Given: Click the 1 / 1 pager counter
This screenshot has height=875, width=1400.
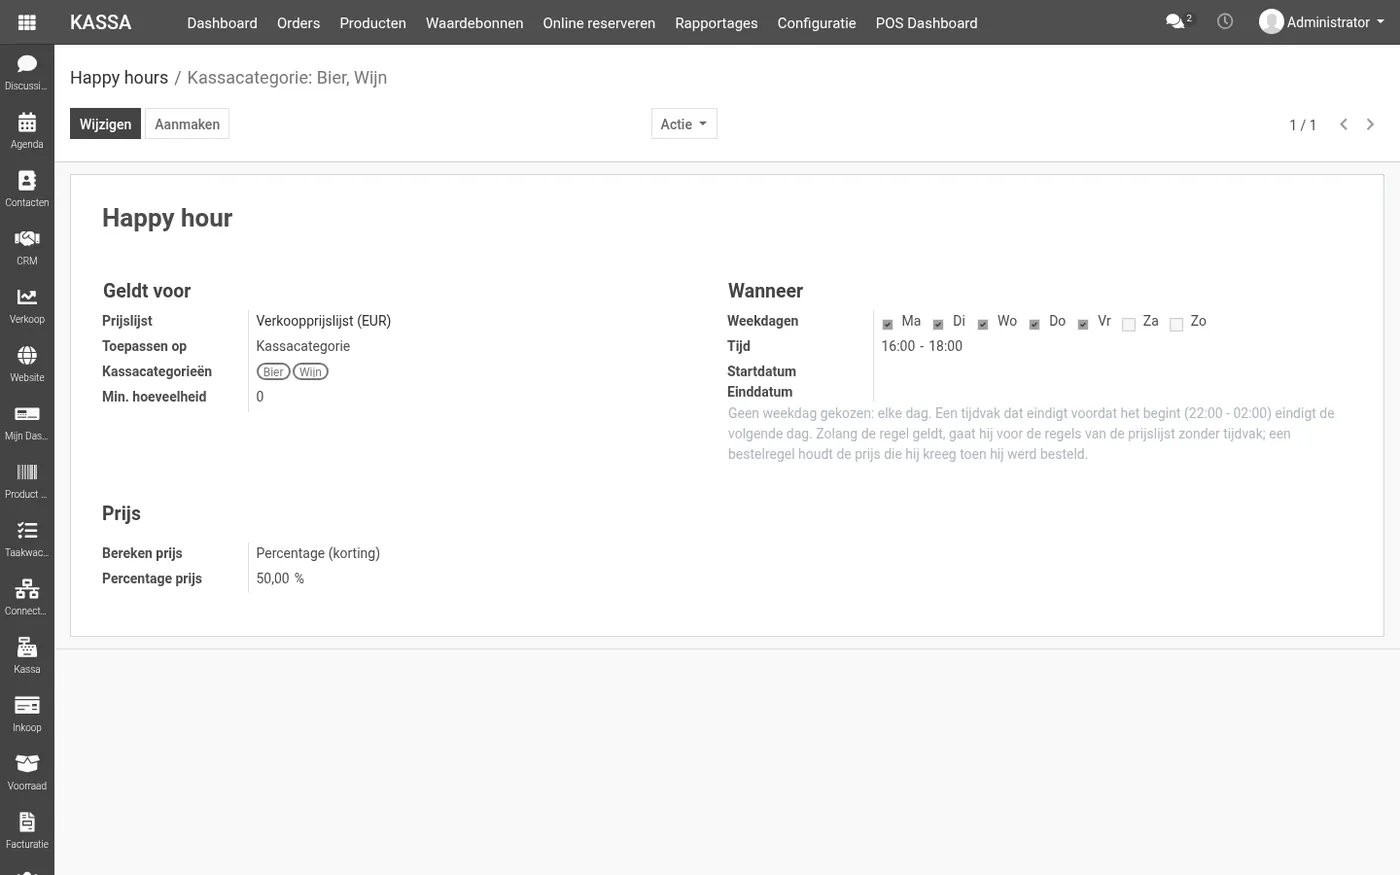Looking at the screenshot, I should tap(1303, 125).
